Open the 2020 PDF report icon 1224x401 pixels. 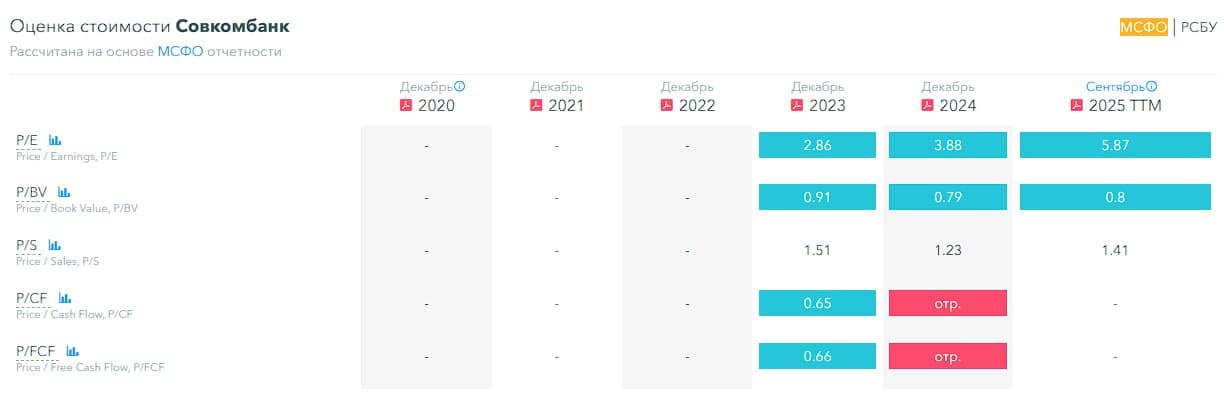pyautogui.click(x=406, y=105)
